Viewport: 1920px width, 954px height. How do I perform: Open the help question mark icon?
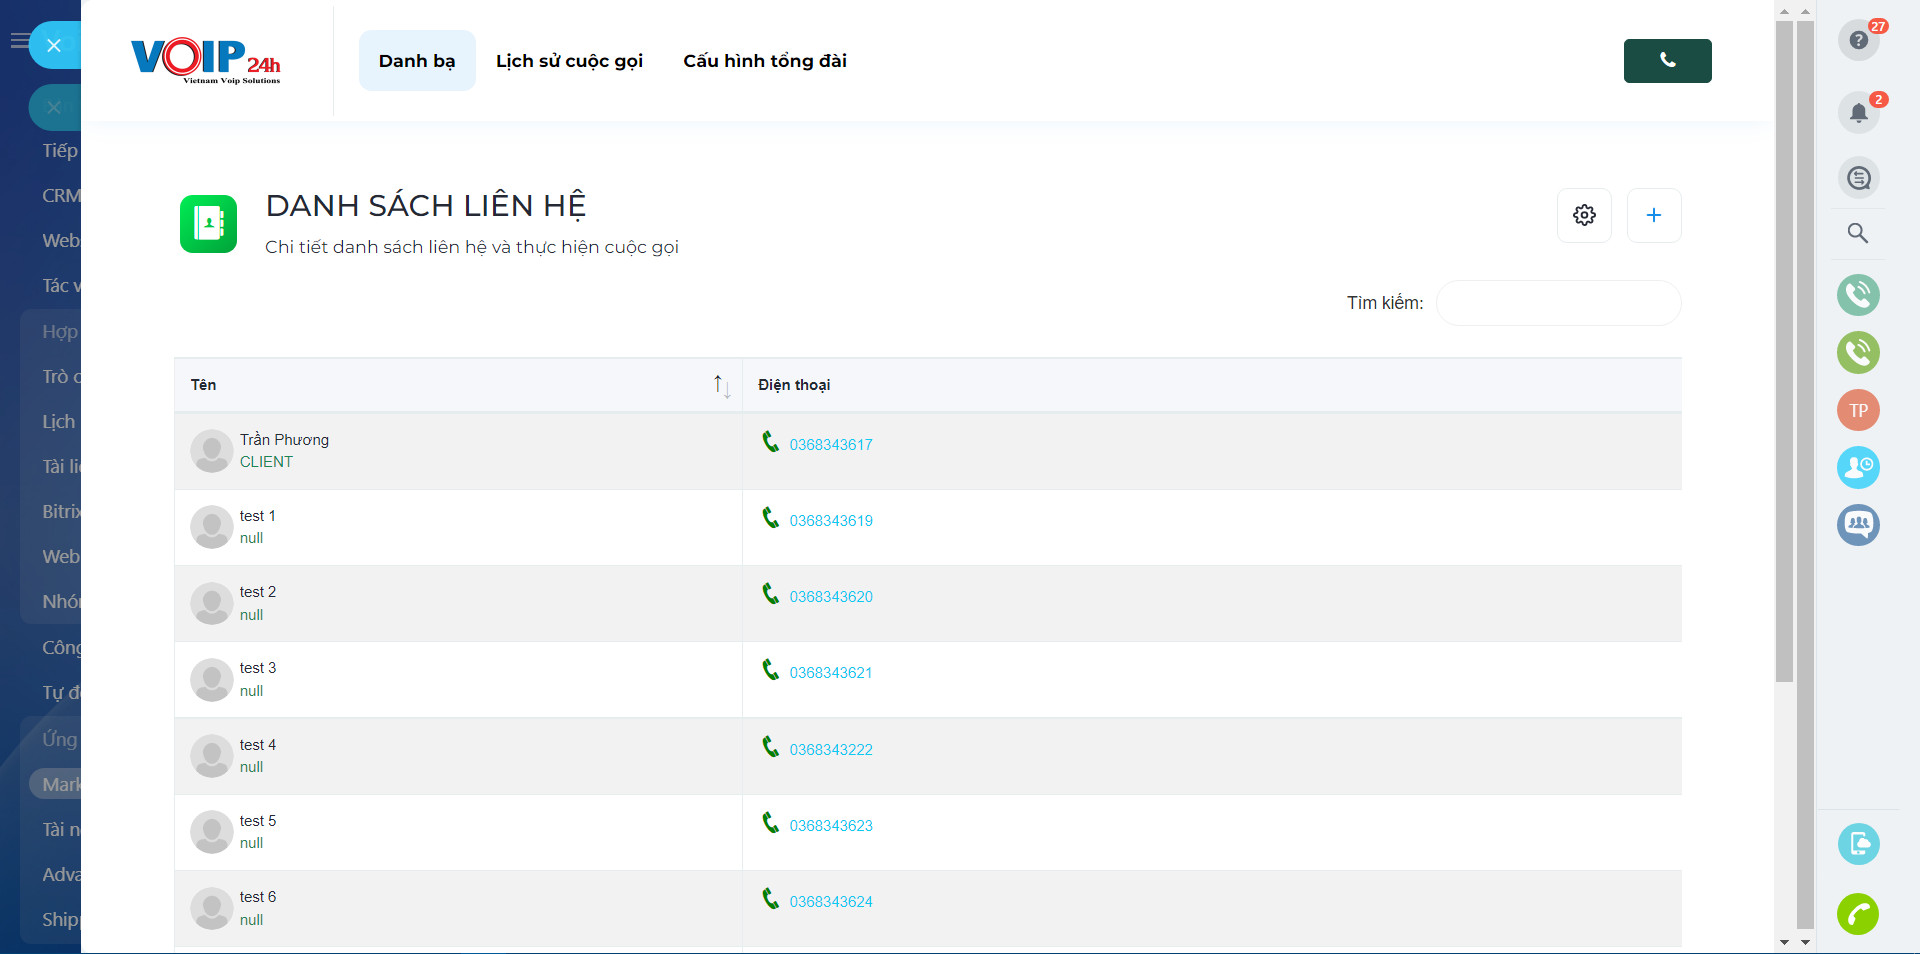pyautogui.click(x=1858, y=40)
